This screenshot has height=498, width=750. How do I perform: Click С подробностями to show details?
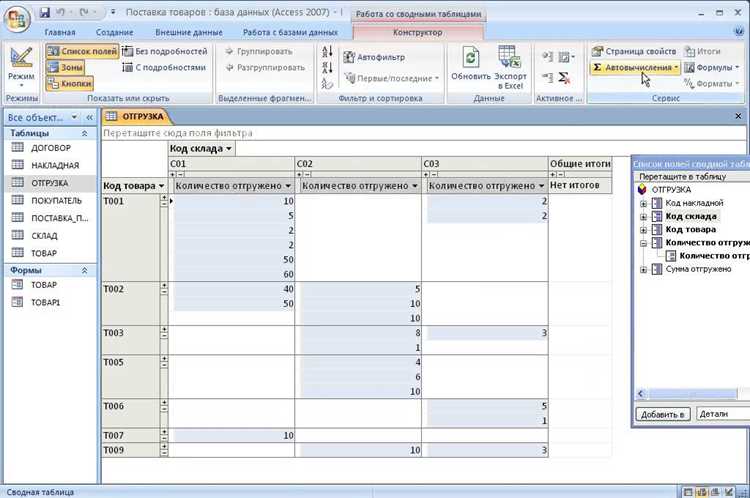(x=165, y=67)
